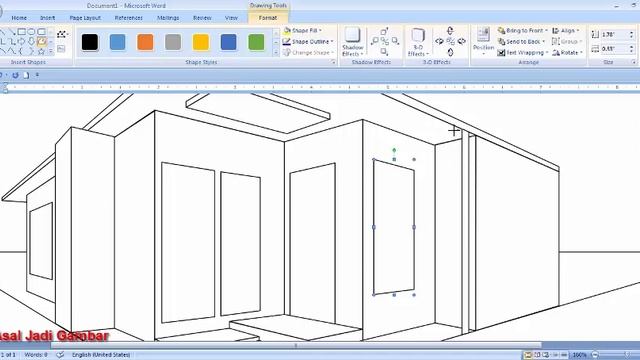This screenshot has width=640, height=360.
Task: Click Send to Back
Action: [x=521, y=42]
